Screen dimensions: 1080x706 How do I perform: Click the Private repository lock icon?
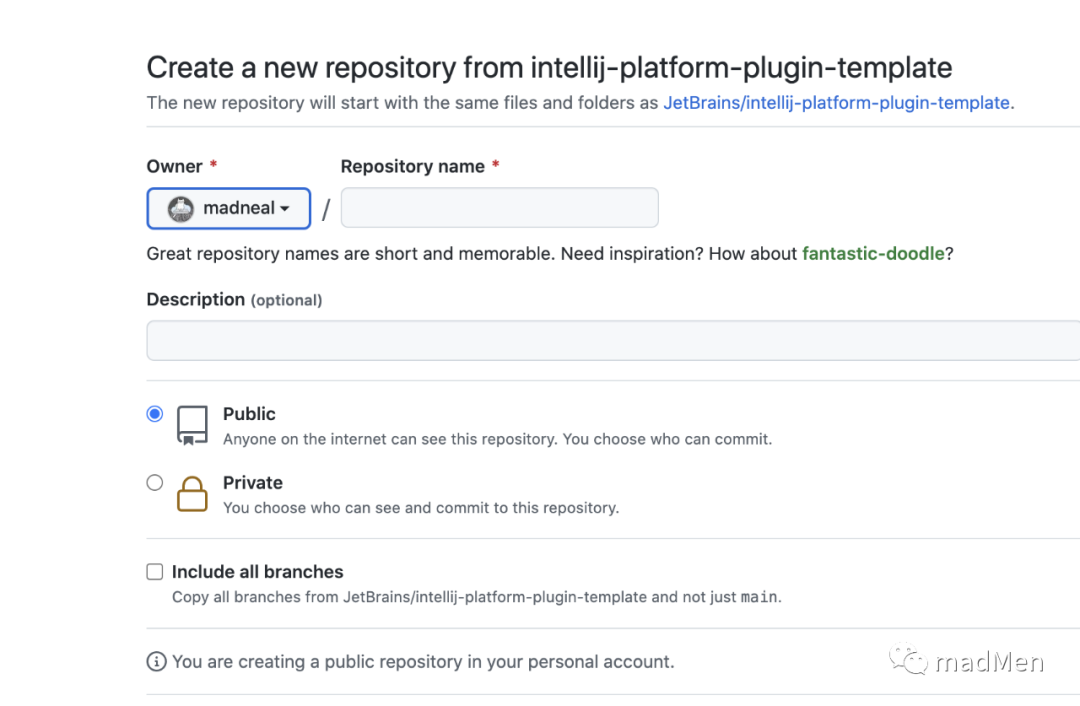coord(192,494)
